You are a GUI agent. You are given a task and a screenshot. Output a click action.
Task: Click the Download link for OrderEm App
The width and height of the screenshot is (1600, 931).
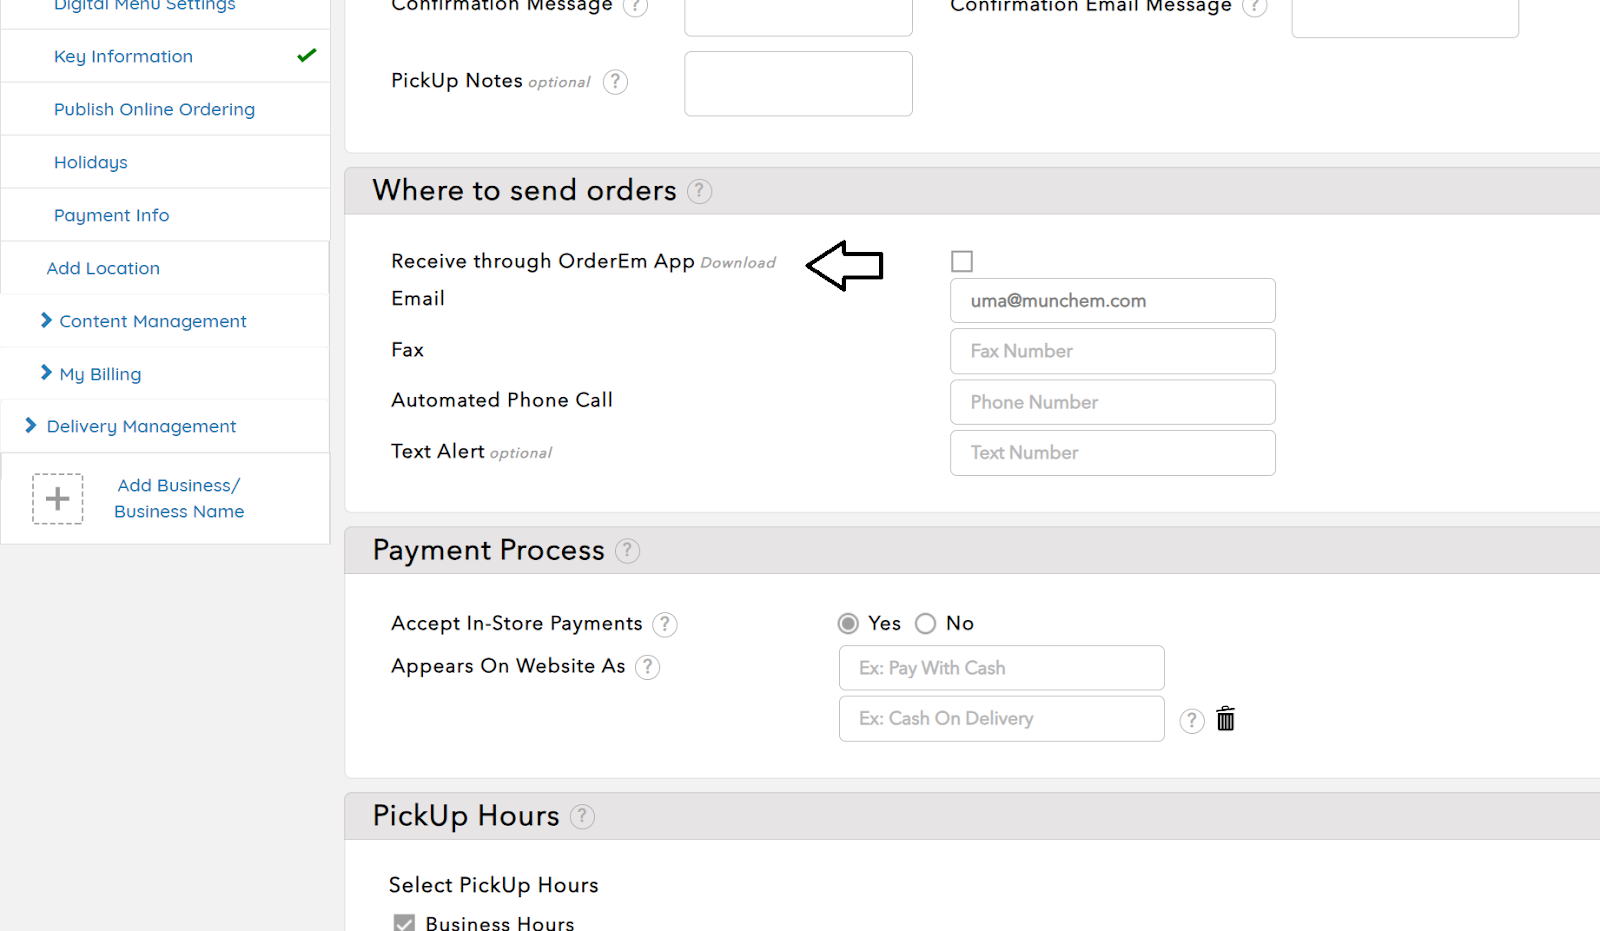[x=738, y=263]
